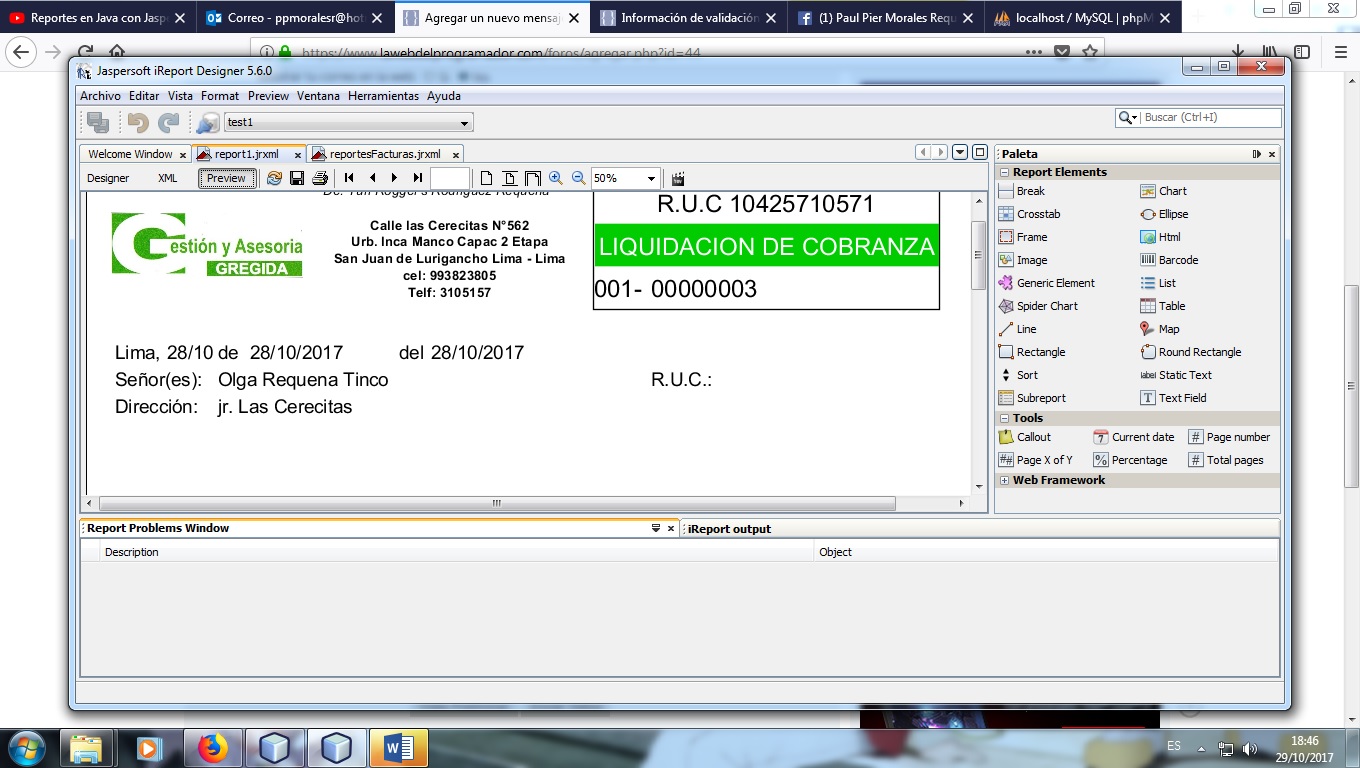
Task: Pick the Spider Chart element
Action: coord(1038,306)
